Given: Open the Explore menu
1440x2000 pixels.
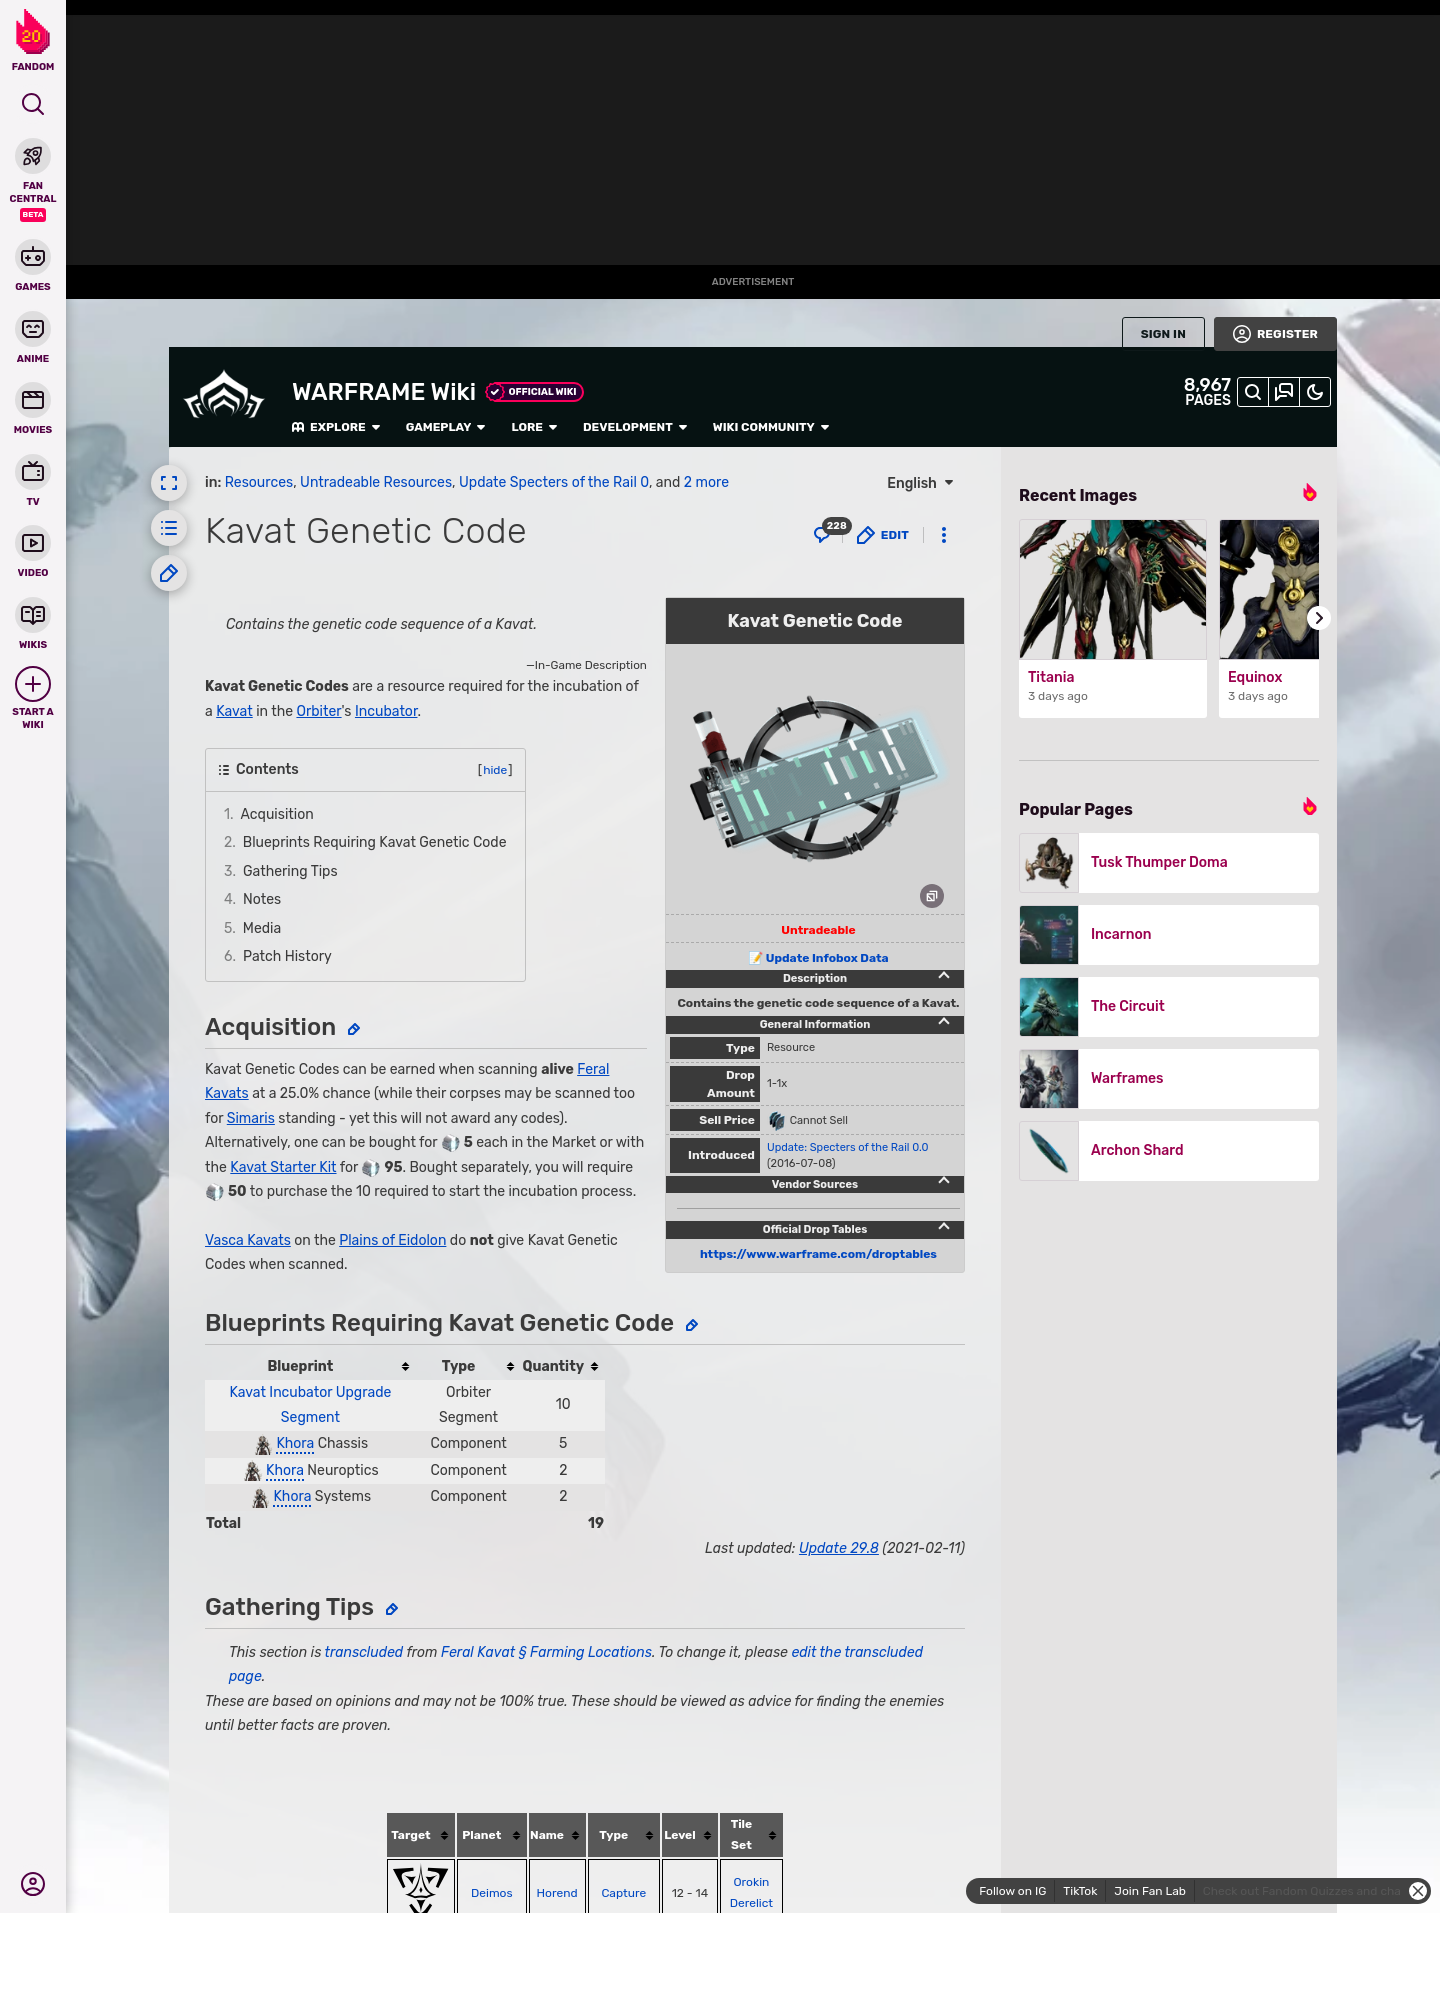Looking at the screenshot, I should click(x=336, y=427).
